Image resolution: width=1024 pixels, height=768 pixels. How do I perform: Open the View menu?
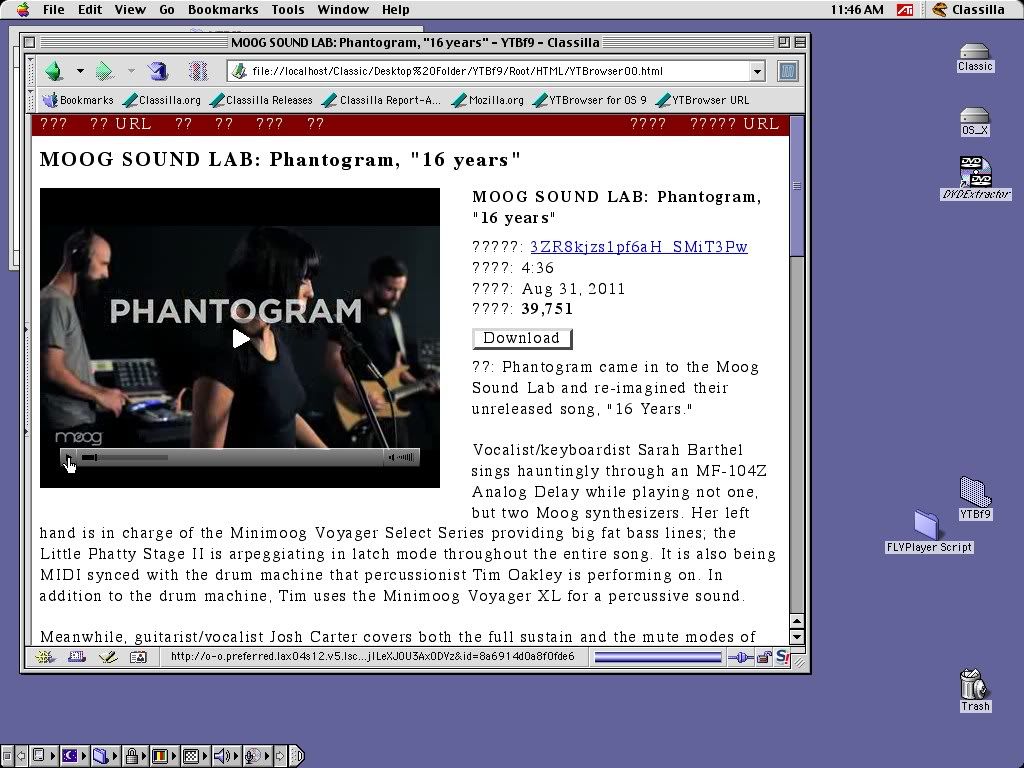130,10
